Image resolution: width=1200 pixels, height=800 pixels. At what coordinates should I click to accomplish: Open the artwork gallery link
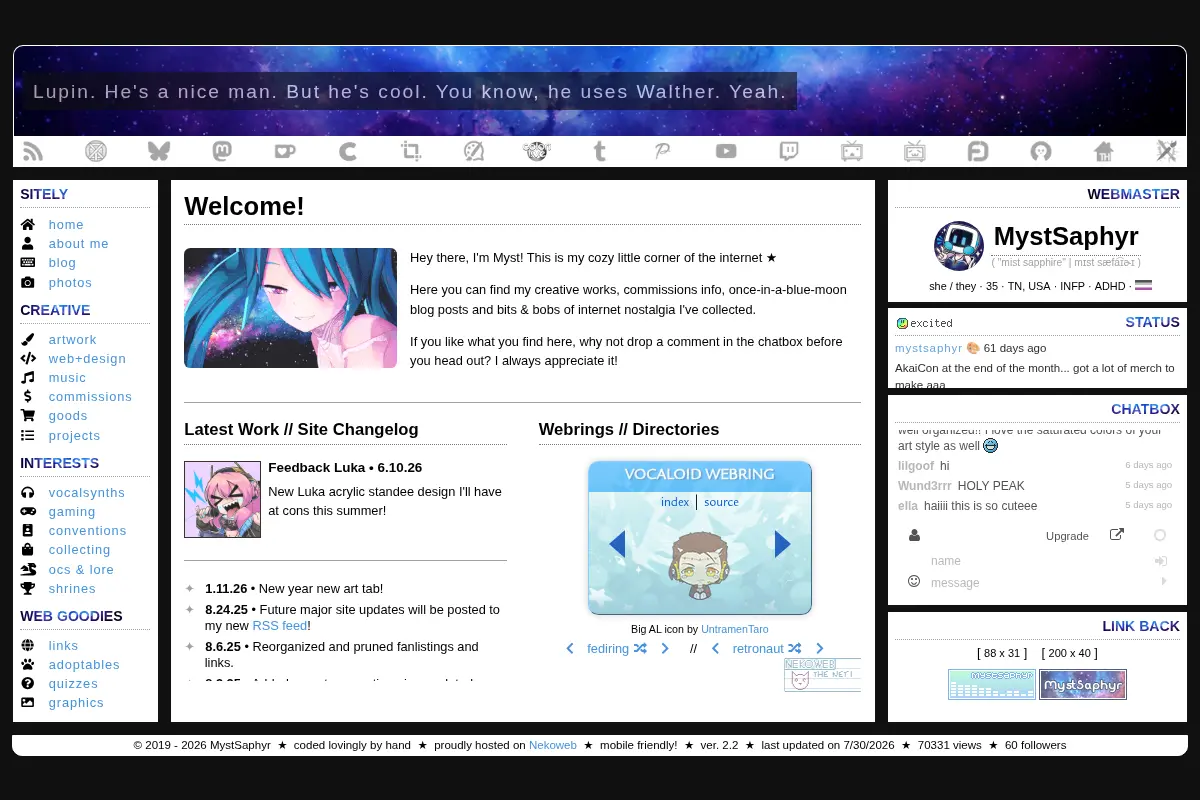[73, 340]
